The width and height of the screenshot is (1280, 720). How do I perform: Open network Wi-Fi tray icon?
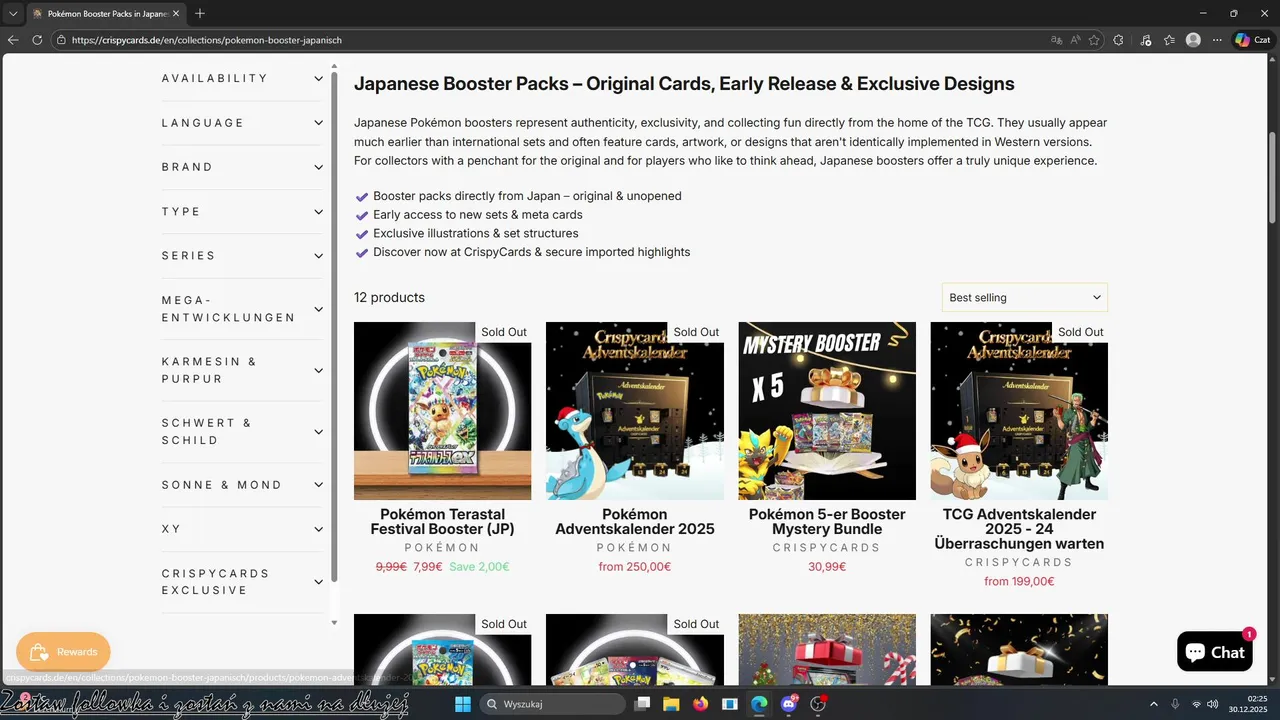pyautogui.click(x=1196, y=704)
